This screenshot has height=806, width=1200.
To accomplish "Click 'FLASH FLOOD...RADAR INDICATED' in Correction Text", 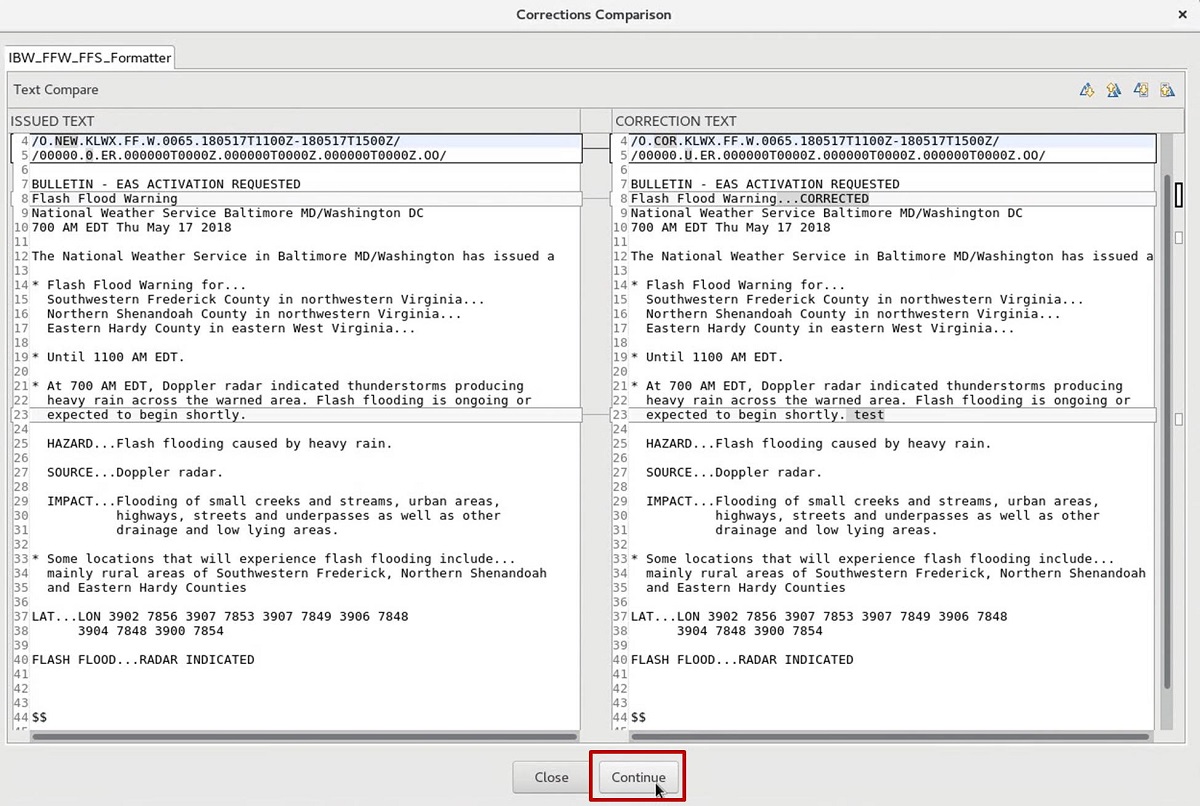I will tap(742, 660).
